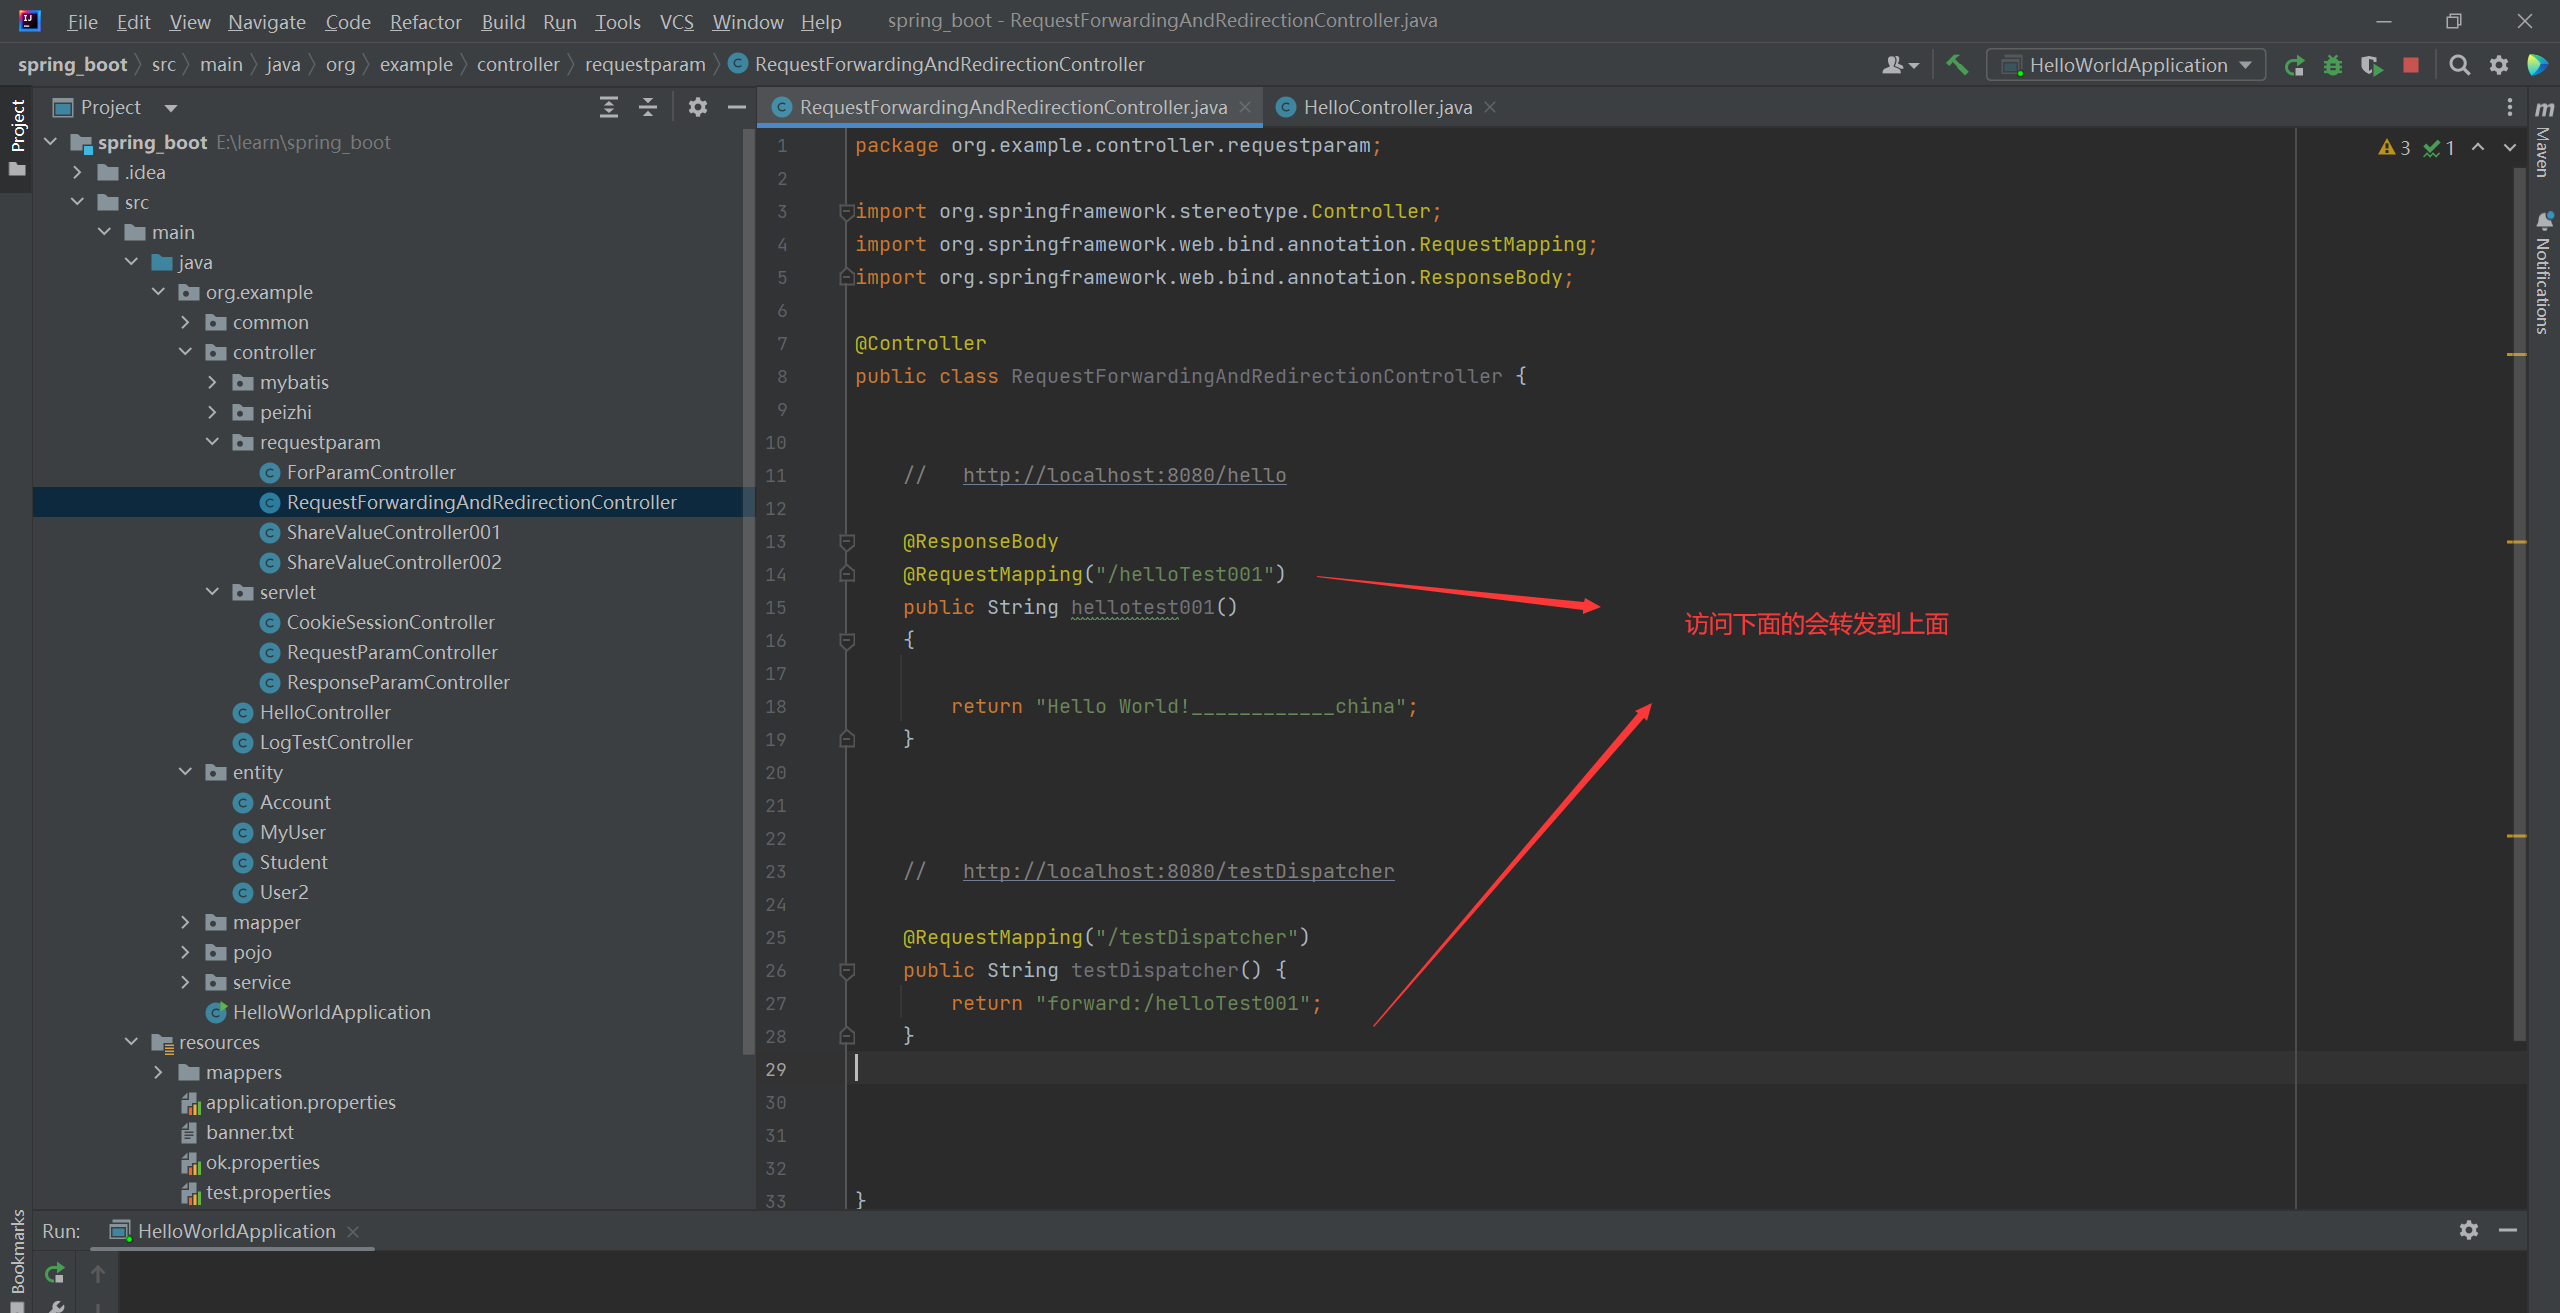Run HelloWorldApplication with coverage

2371,64
